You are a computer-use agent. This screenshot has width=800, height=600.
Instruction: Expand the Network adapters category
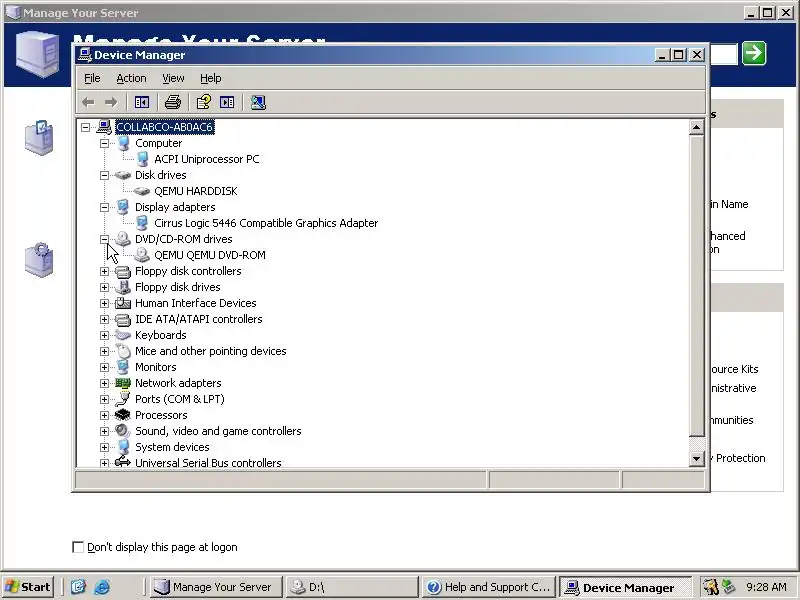104,383
